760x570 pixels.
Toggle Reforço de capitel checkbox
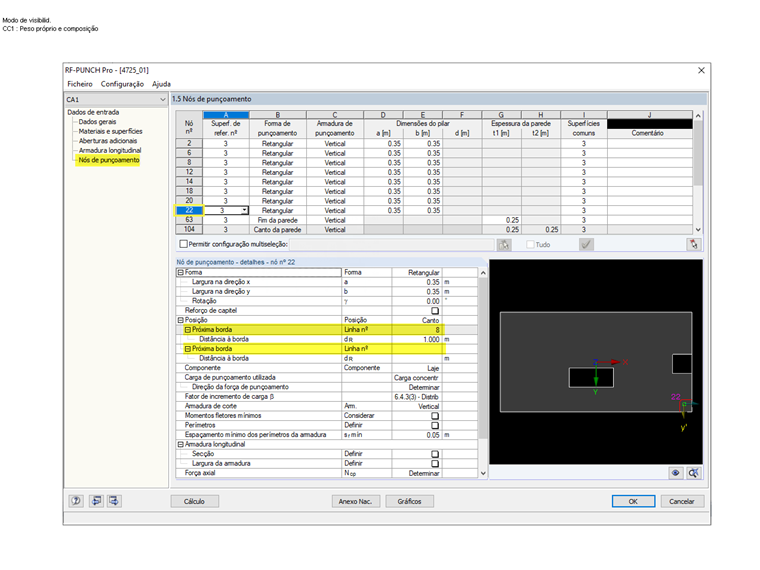click(435, 310)
